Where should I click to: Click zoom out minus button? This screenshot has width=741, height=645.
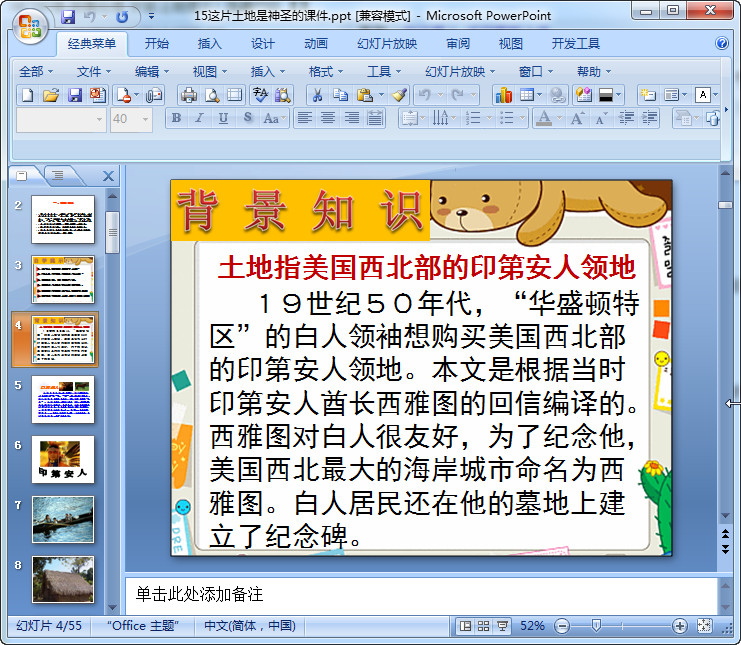[x=562, y=626]
